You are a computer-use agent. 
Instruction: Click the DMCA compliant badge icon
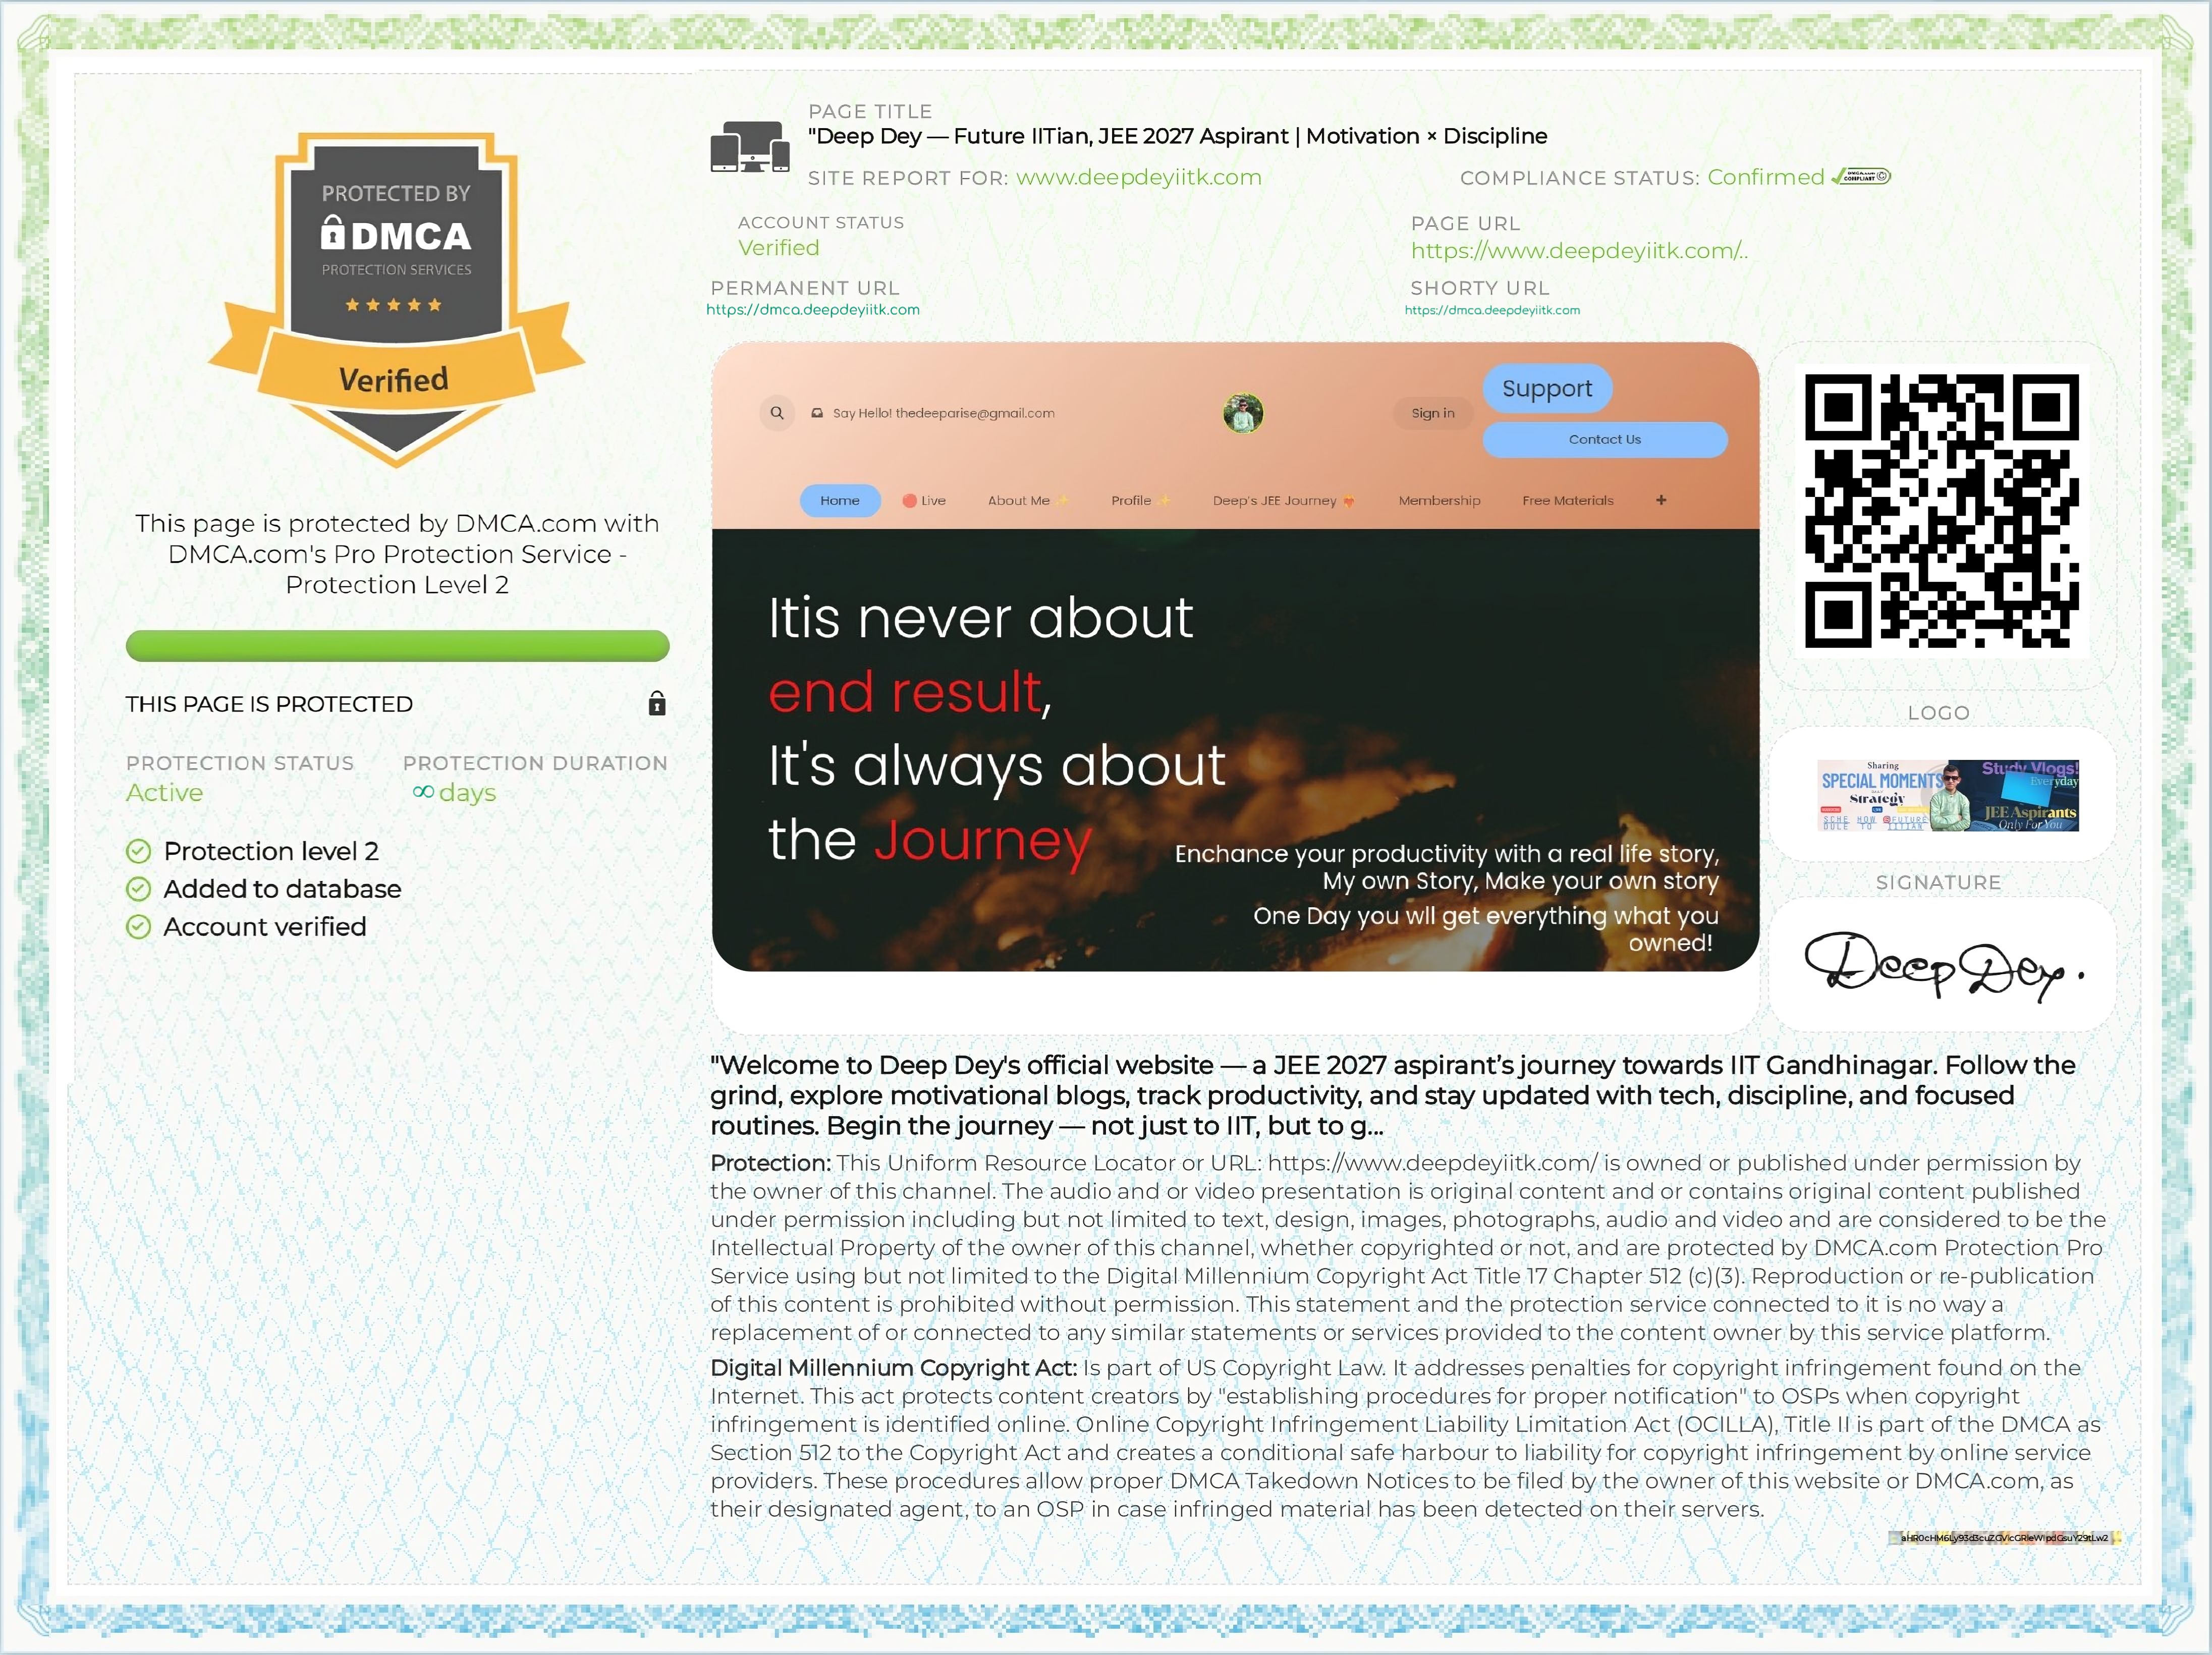1860,177
